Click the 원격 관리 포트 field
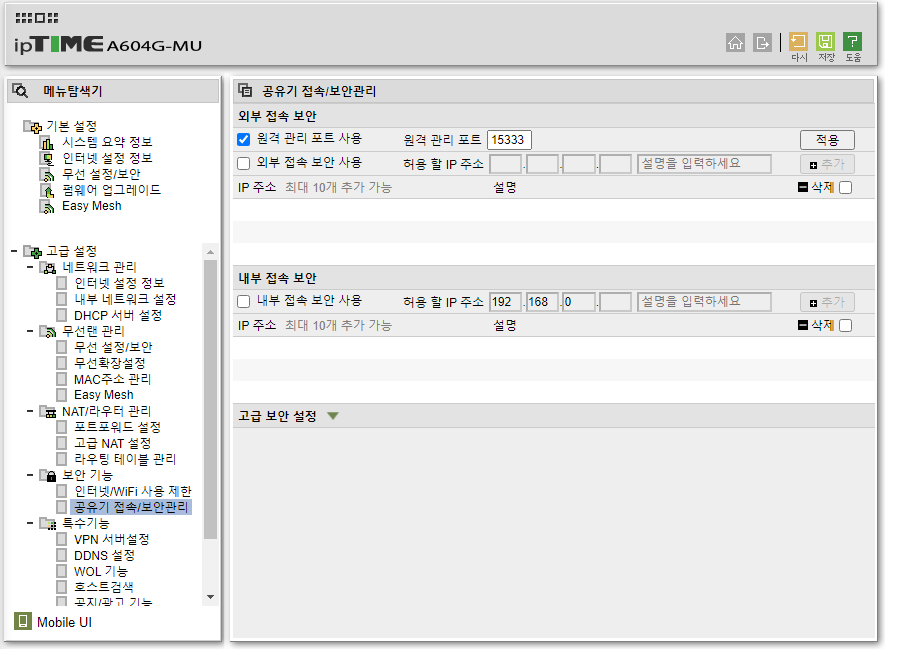This screenshot has height=649, width=902. (508, 139)
